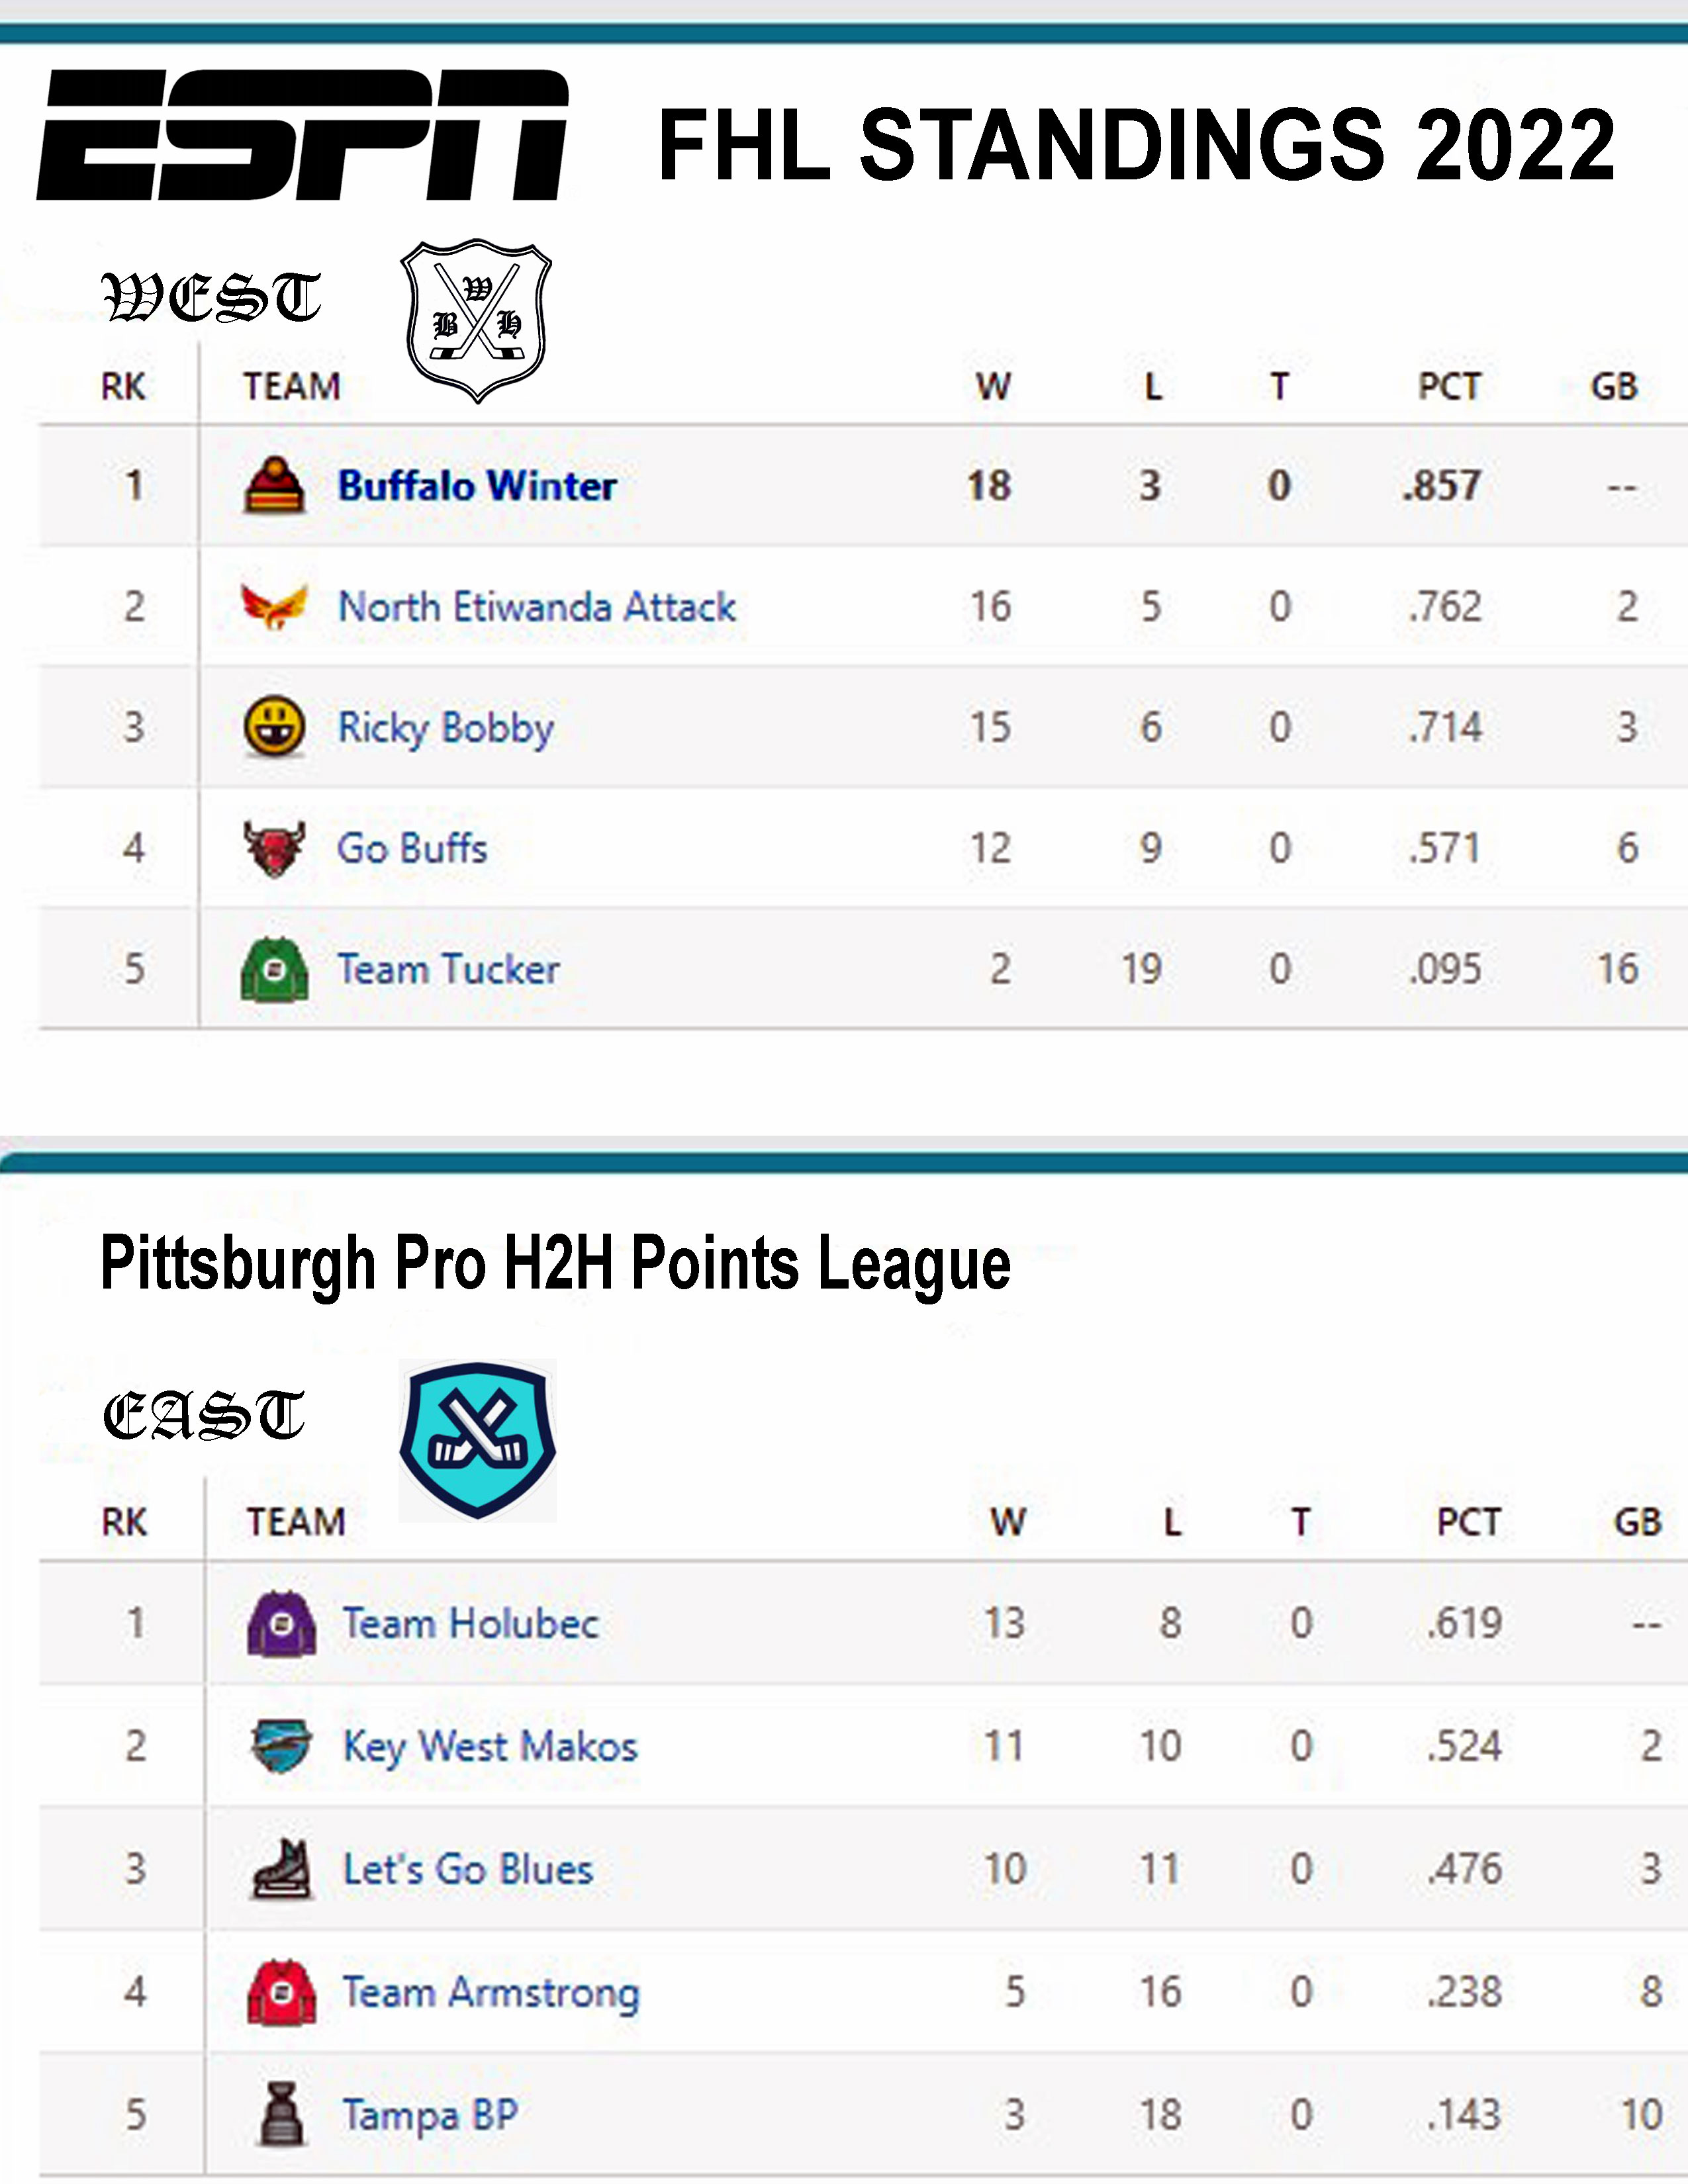This screenshot has width=1688, height=2184.
Task: Open the Key West Makos team link
Action: tap(490, 1747)
